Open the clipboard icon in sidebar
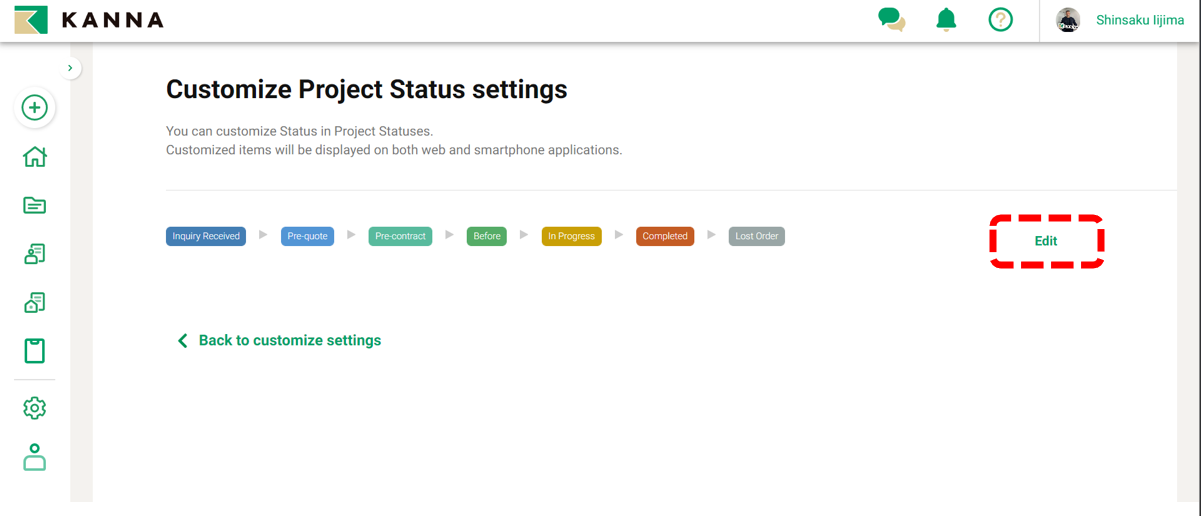The height and width of the screenshot is (516, 1201). 35,351
